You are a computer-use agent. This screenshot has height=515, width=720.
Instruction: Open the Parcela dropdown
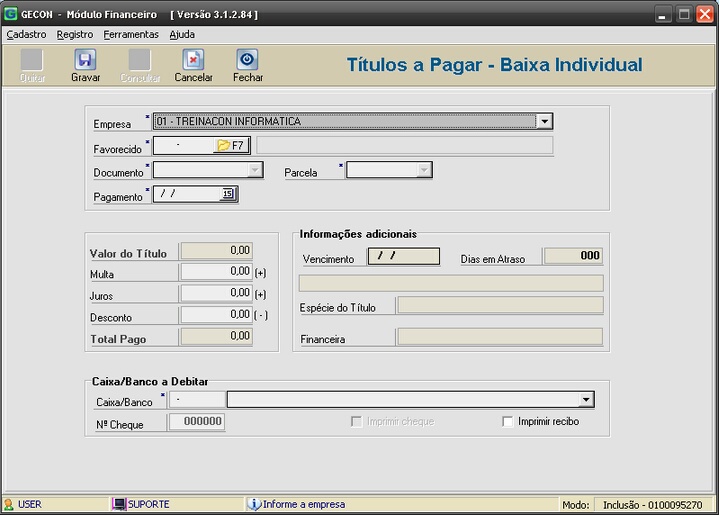(424, 171)
